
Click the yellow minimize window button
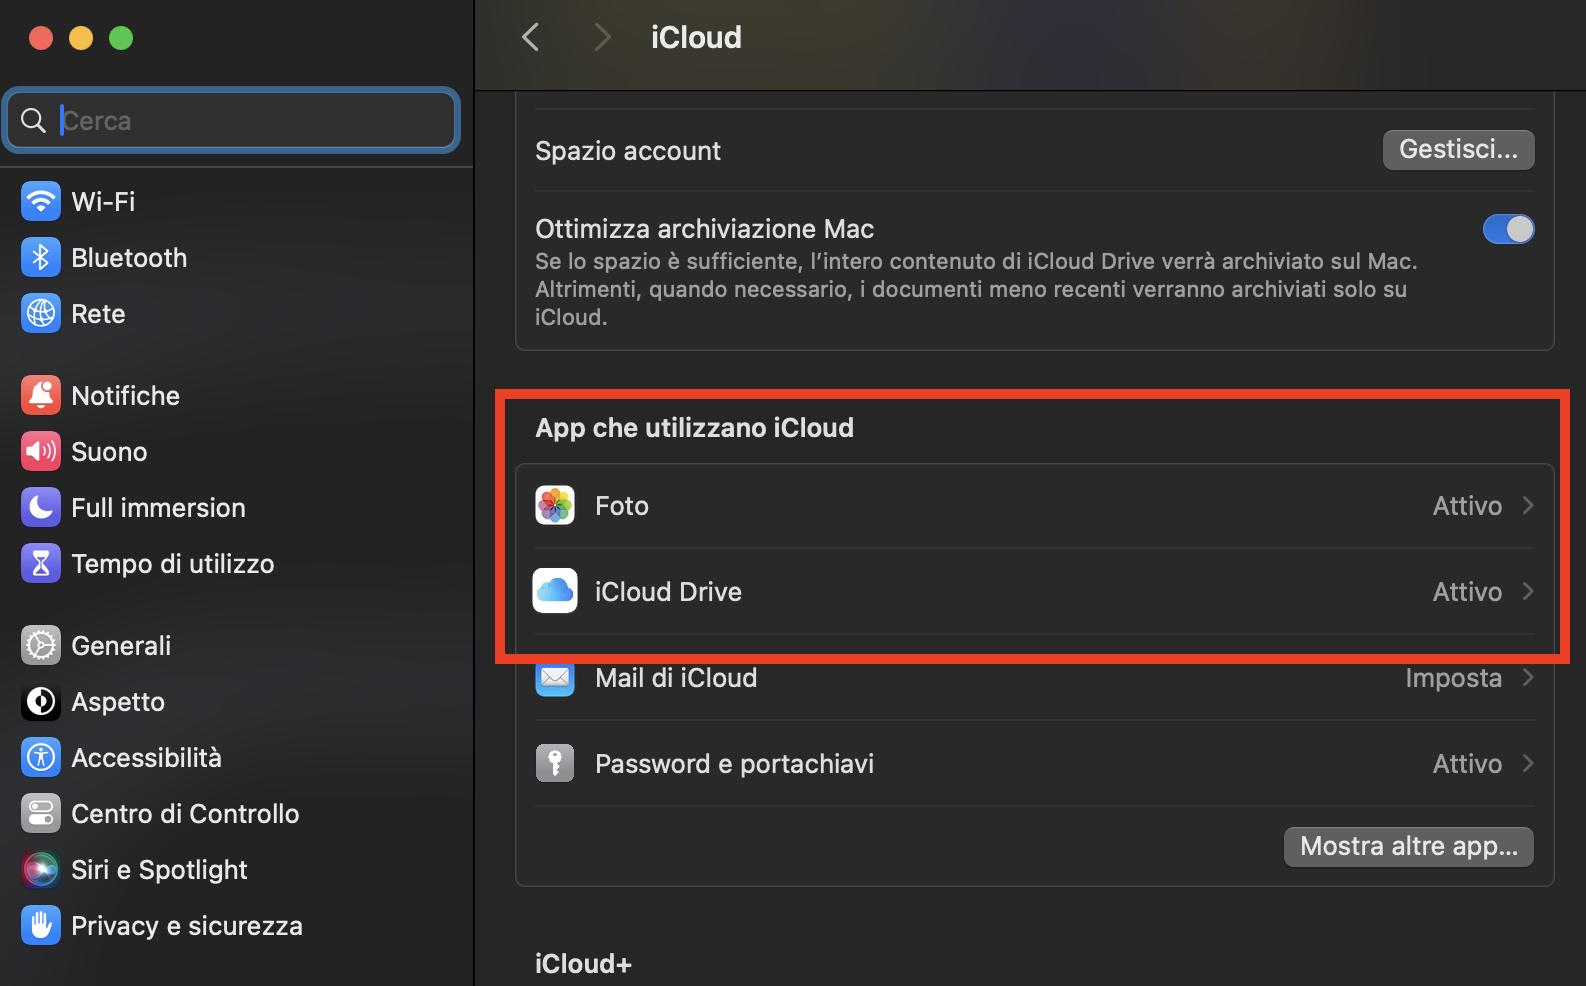tap(81, 38)
